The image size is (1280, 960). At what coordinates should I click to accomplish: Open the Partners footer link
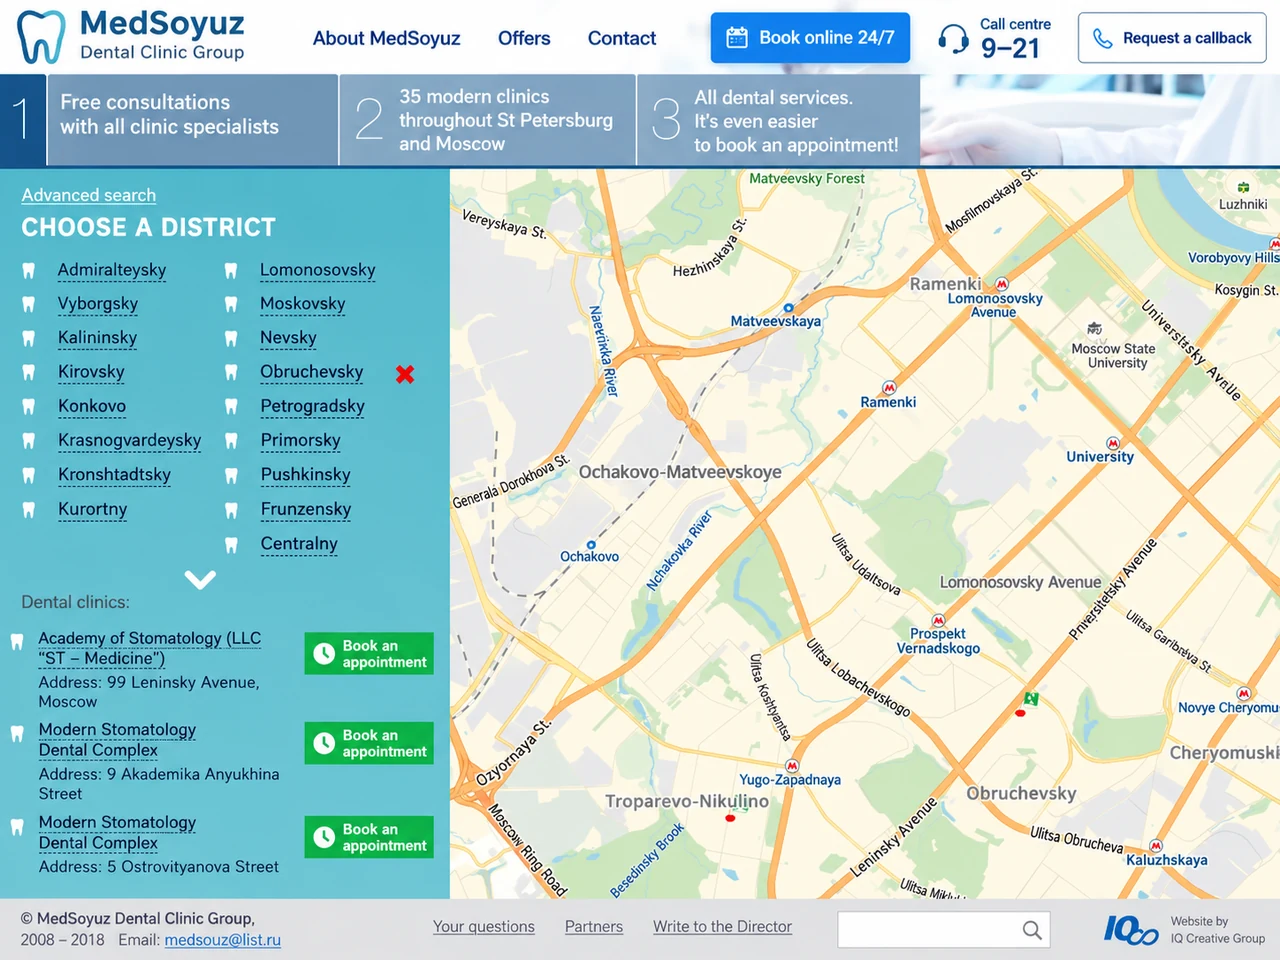point(594,927)
